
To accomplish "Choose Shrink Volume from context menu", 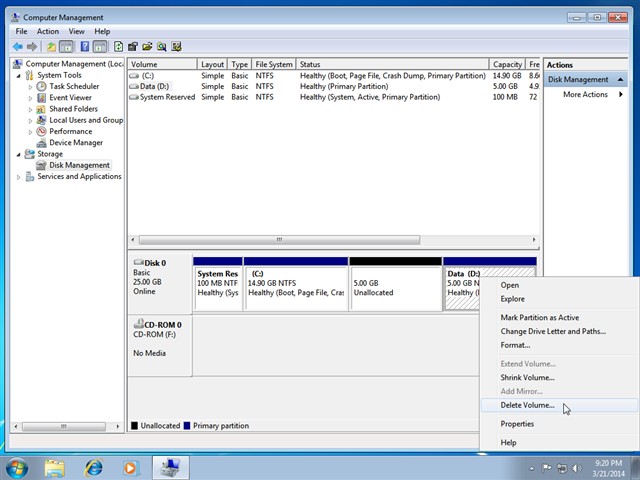I will coord(527,378).
